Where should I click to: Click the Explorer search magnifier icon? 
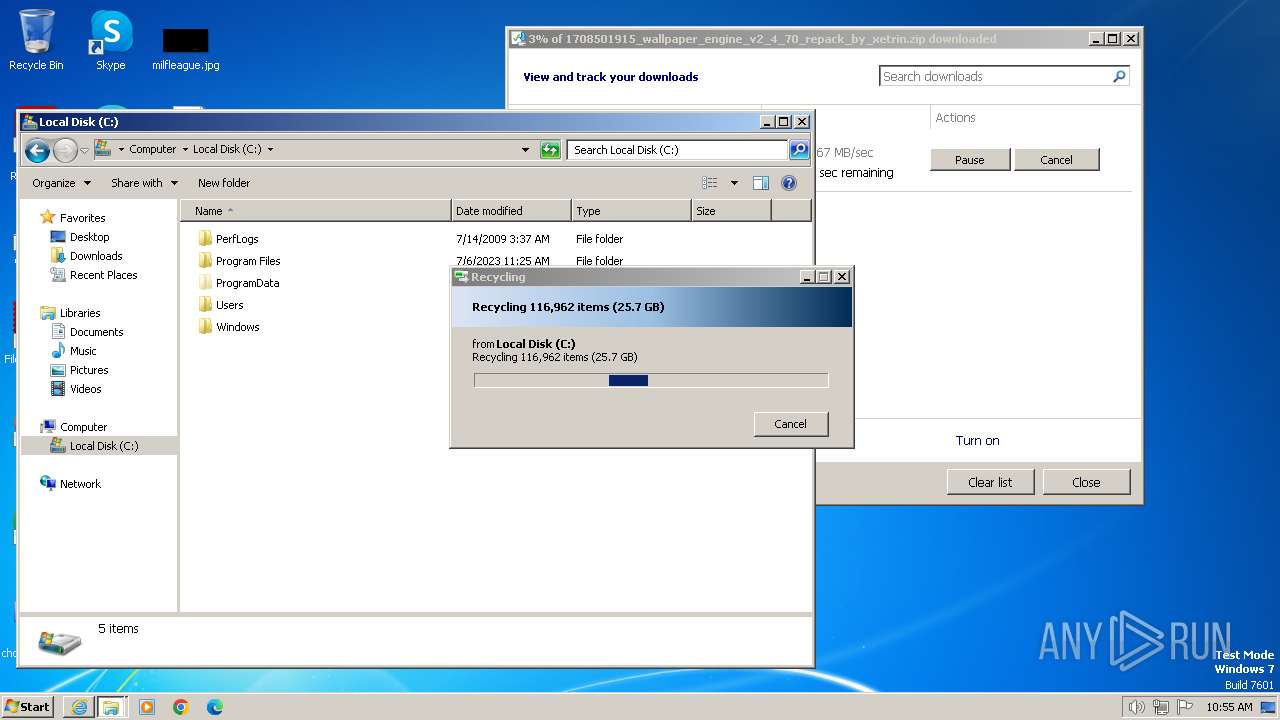(798, 150)
